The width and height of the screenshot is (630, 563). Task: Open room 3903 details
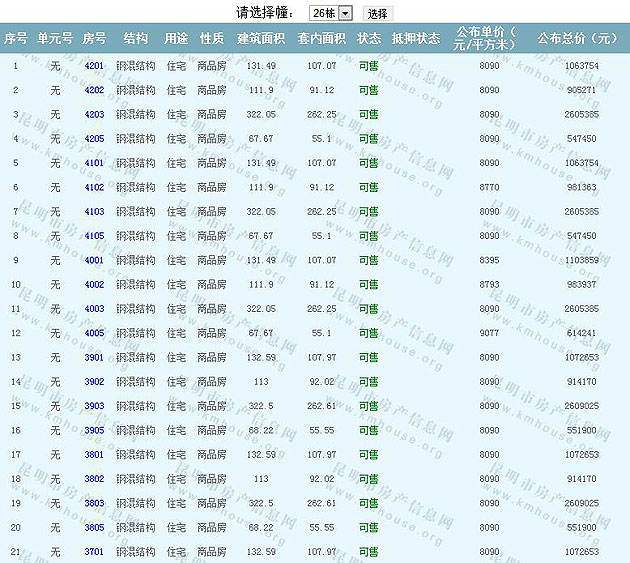point(94,406)
